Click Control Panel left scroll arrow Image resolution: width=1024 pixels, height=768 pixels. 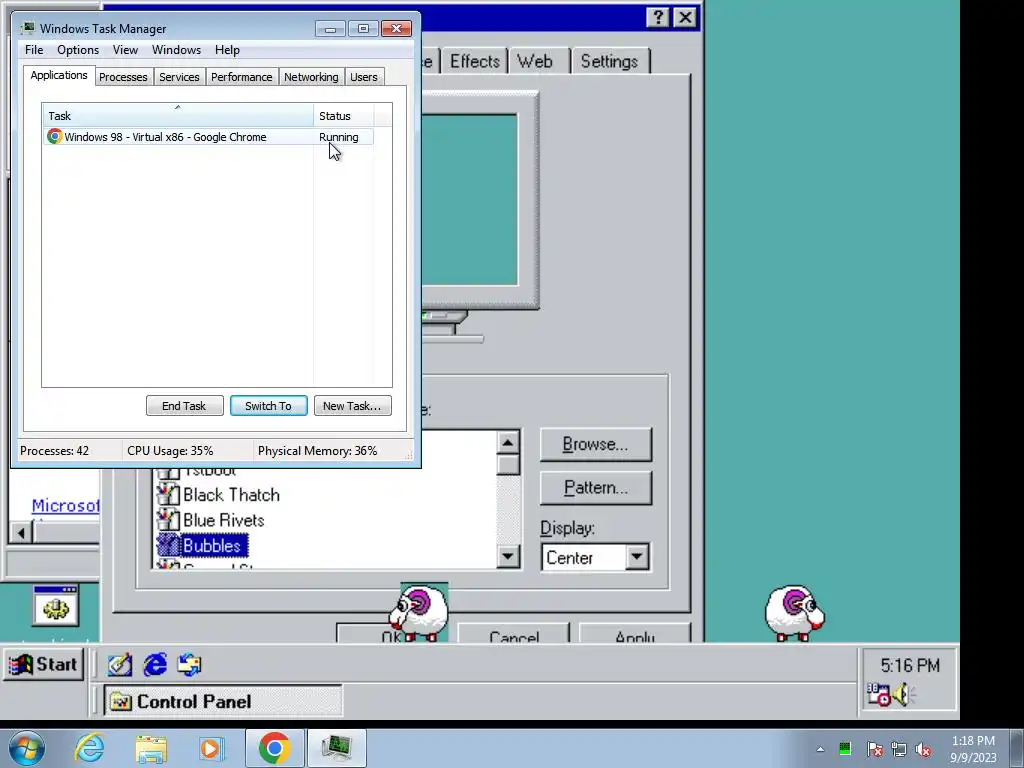click(21, 533)
